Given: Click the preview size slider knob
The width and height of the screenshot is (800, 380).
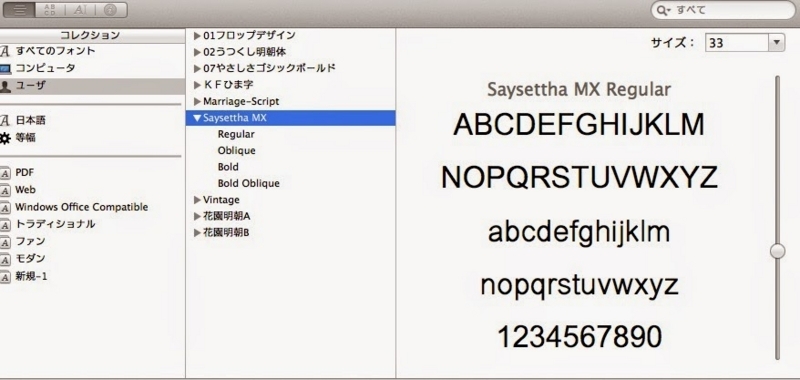Looking at the screenshot, I should point(778,251).
